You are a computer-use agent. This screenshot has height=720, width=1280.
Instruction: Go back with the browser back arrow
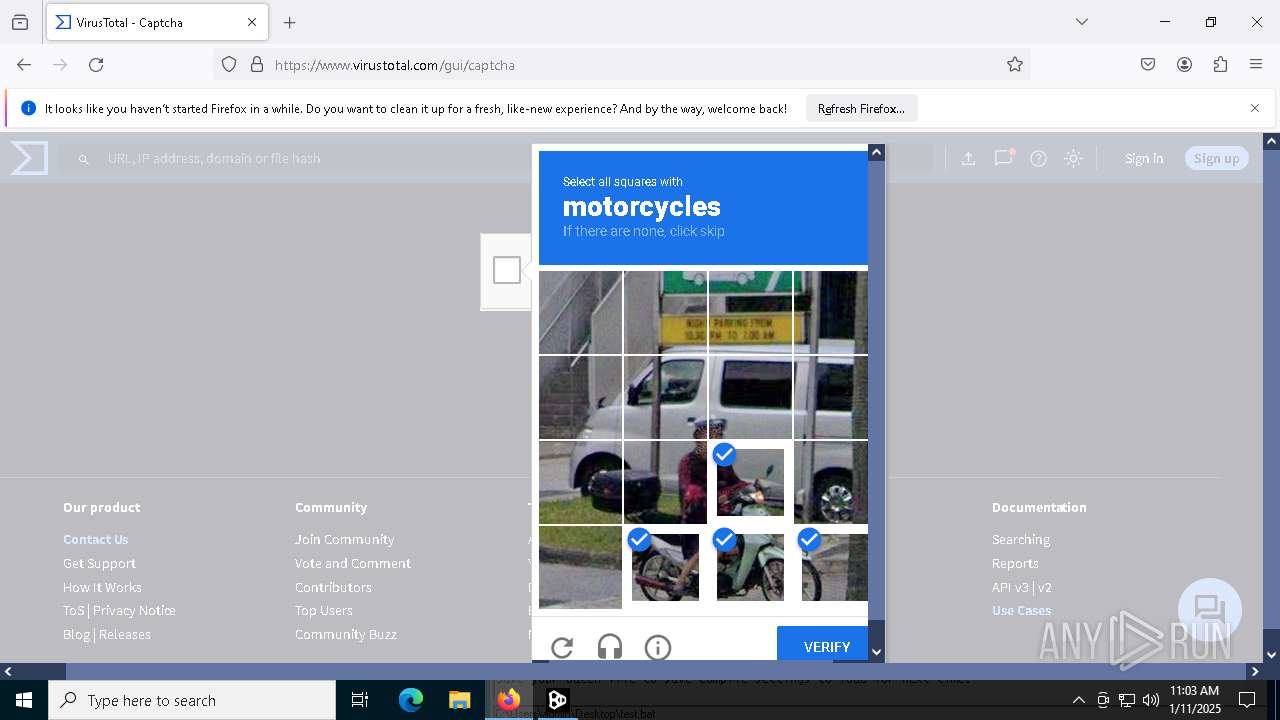(x=24, y=64)
